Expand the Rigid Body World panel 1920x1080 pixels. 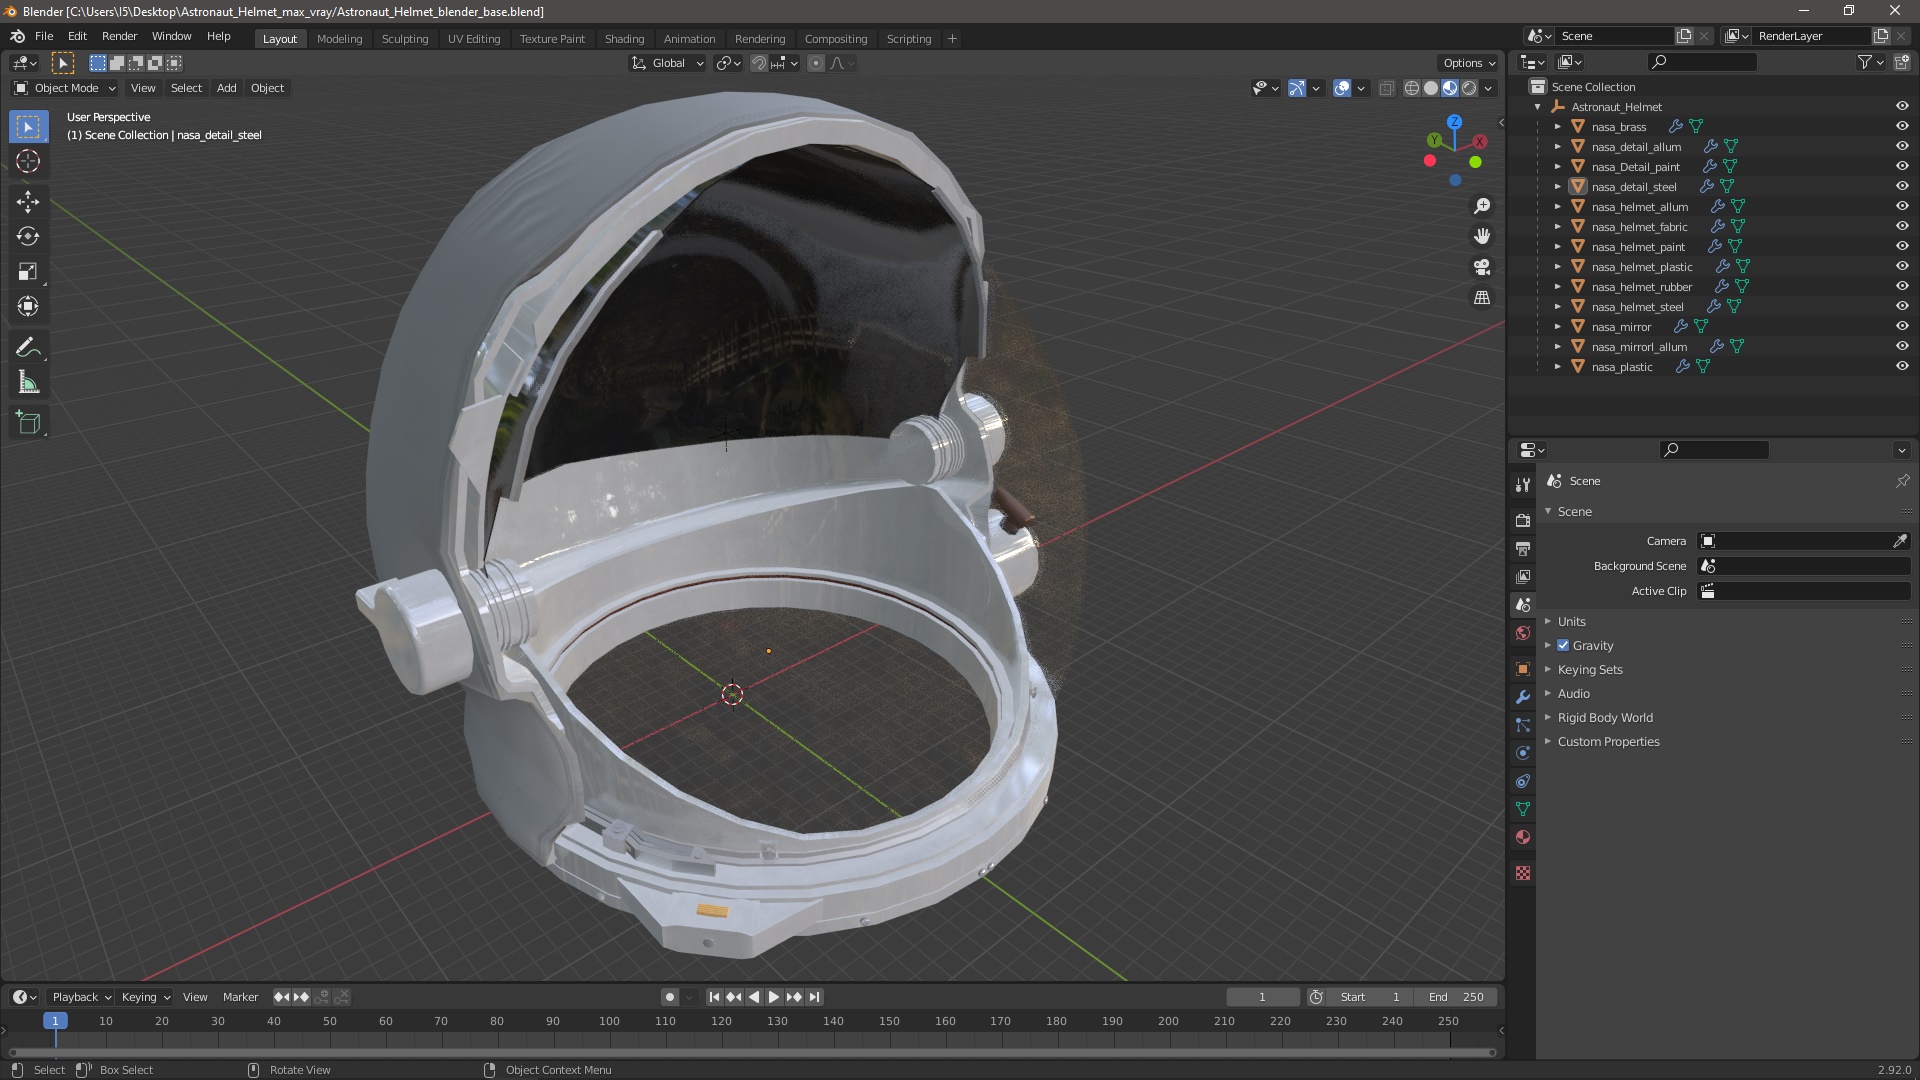(x=1604, y=717)
